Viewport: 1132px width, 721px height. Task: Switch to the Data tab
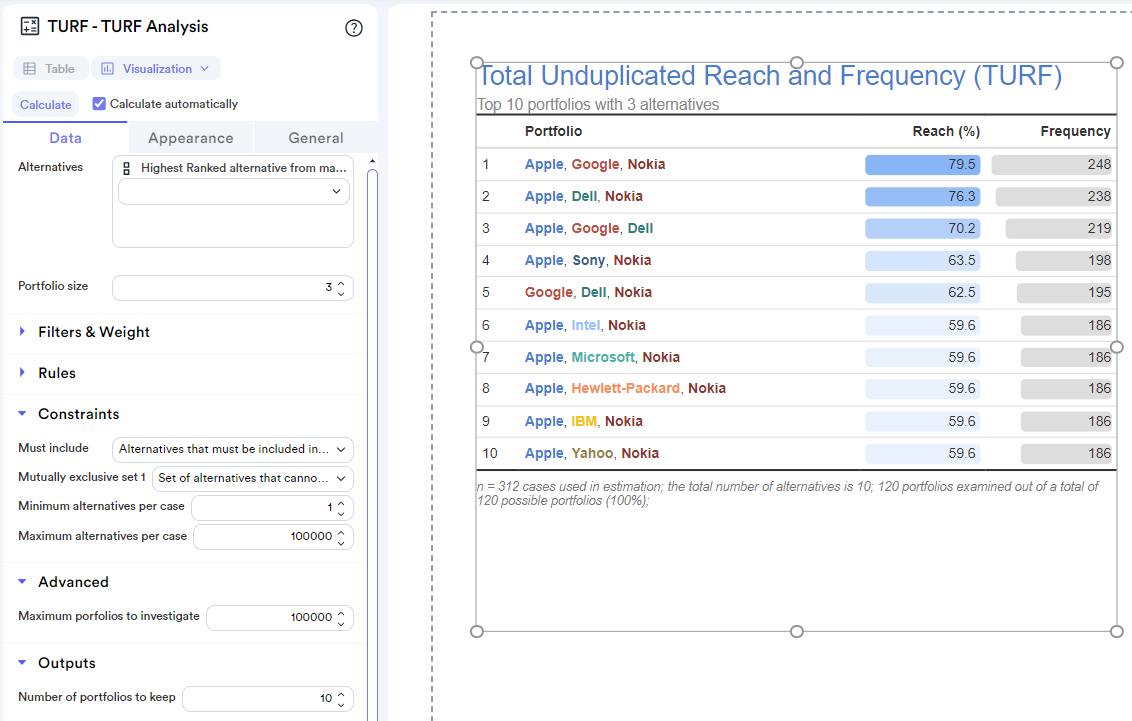coord(65,138)
